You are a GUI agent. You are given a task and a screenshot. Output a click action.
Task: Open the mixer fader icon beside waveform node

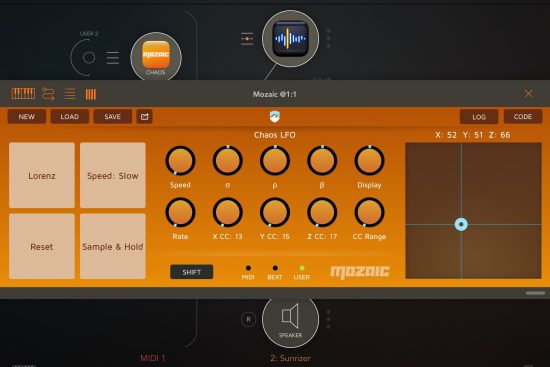click(247, 39)
